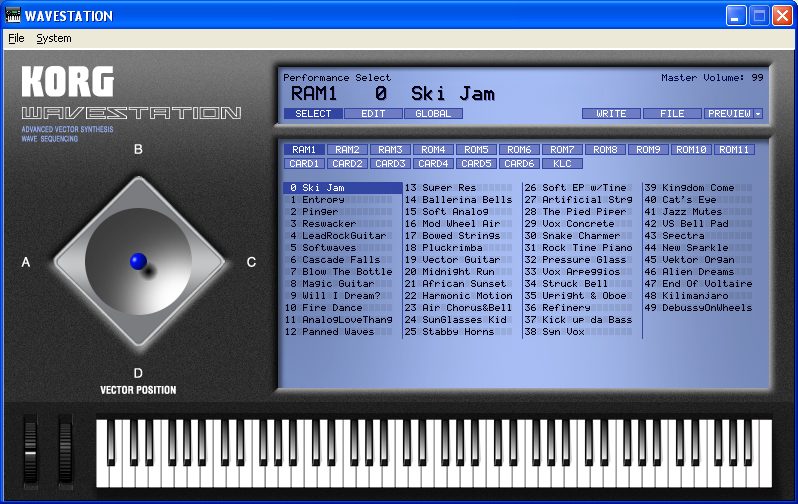Open the System menu
Viewport: 798px width, 504px height.
click(x=53, y=38)
